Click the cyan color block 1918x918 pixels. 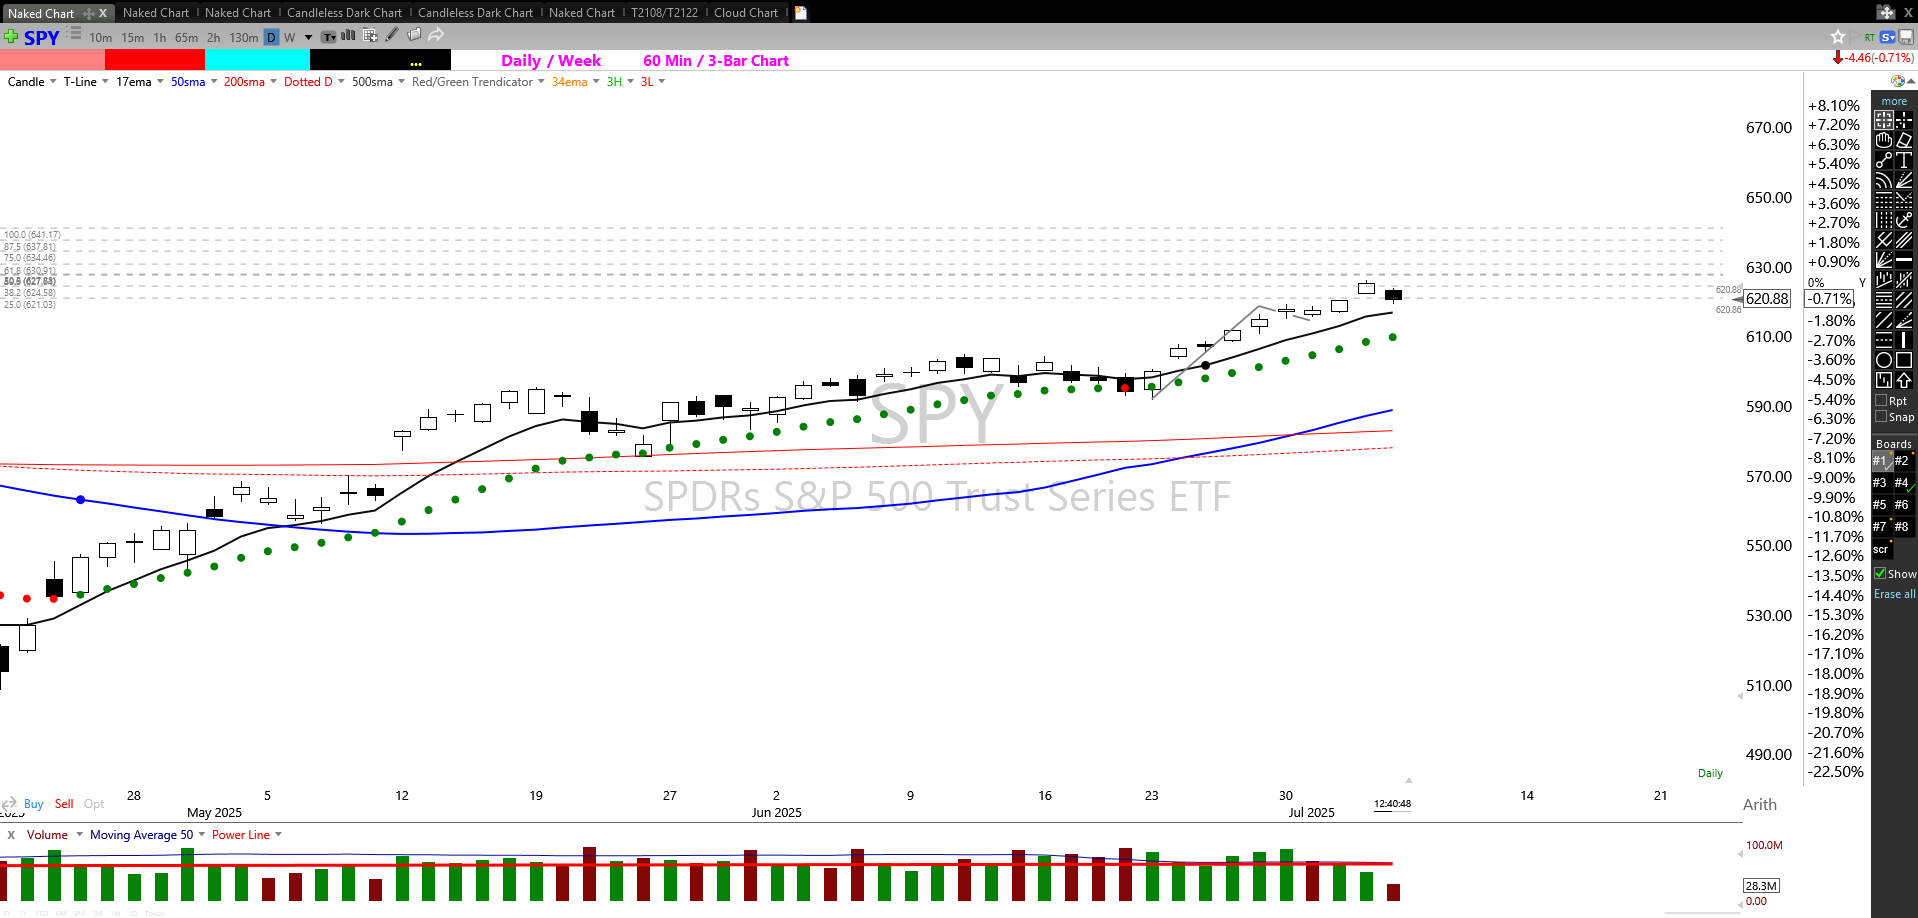(x=257, y=60)
